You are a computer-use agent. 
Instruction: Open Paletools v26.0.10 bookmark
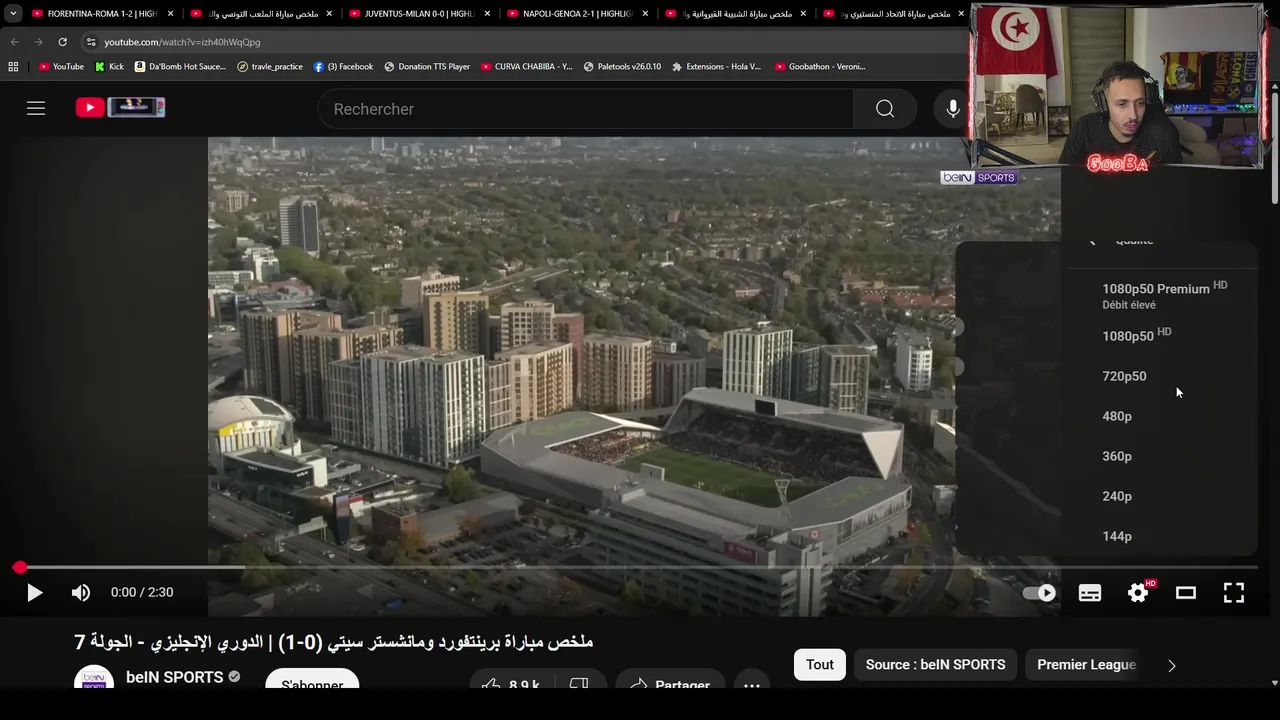[622, 67]
